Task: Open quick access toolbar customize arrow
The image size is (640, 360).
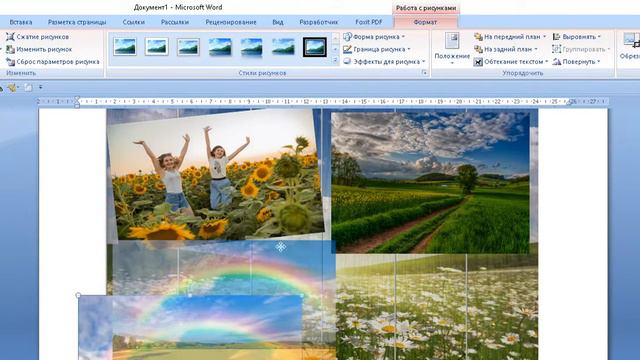Action: [40, 87]
